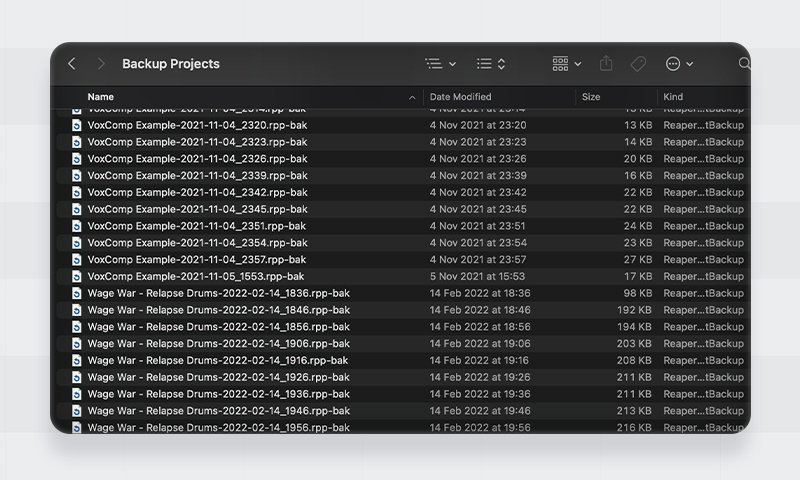Click date '5 Nov 2021 at 15:53'

click(x=477, y=276)
